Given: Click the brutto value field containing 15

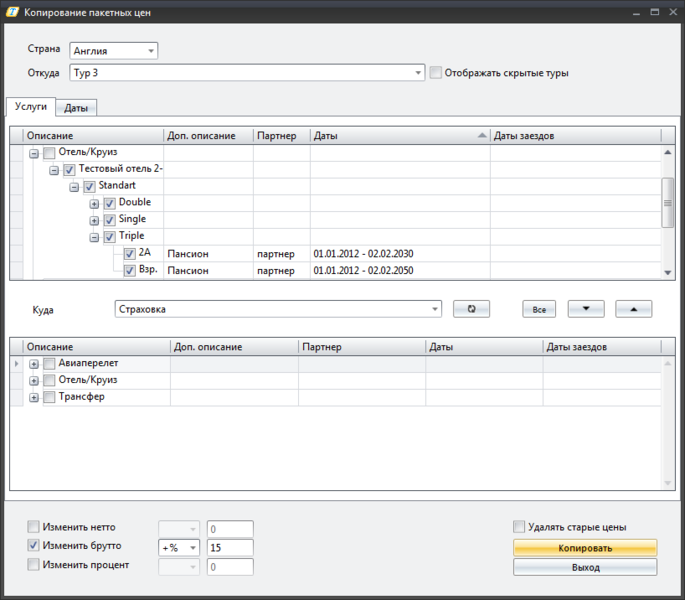Looking at the screenshot, I should pos(230,548).
